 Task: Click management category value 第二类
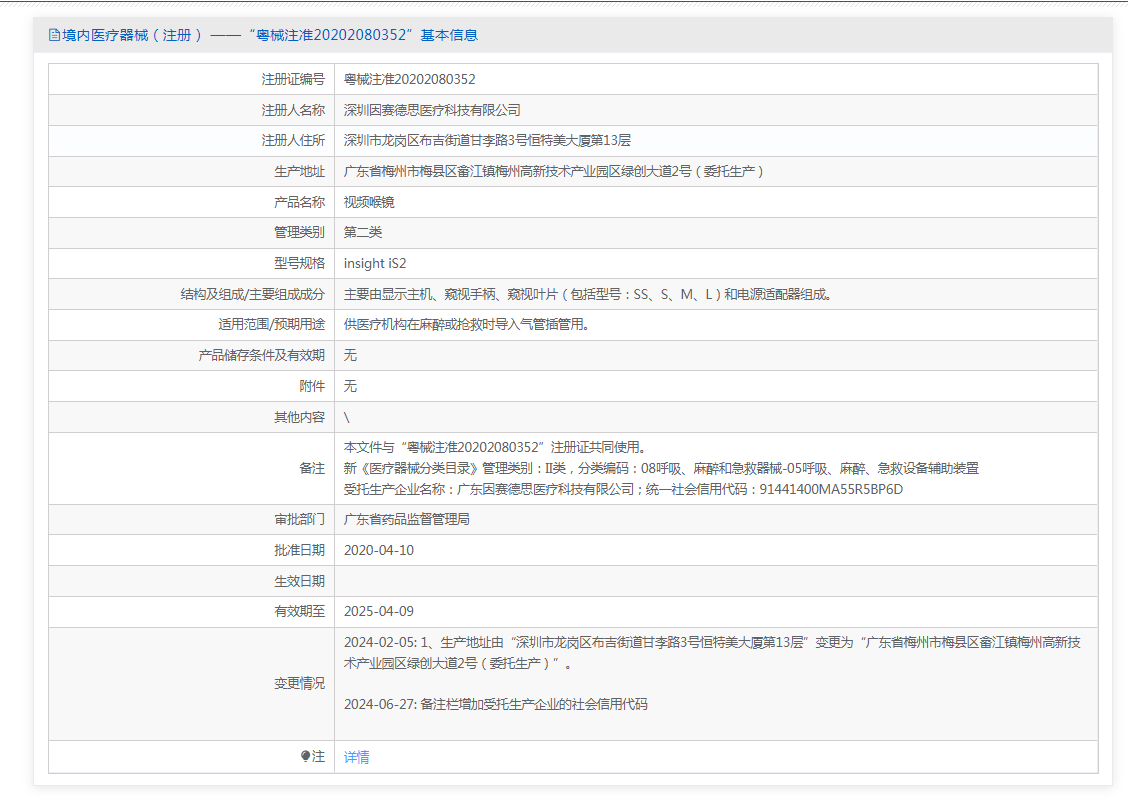(363, 233)
